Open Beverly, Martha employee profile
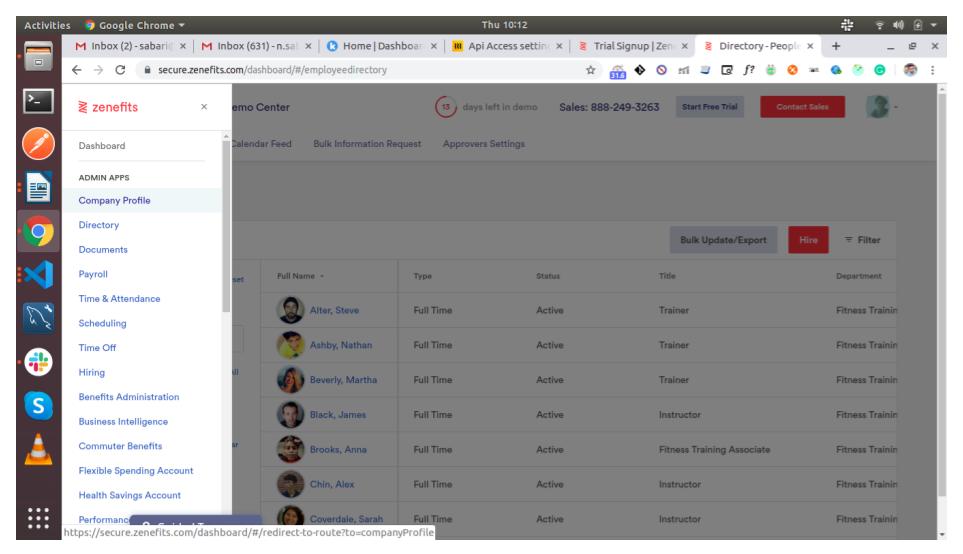 [343, 380]
